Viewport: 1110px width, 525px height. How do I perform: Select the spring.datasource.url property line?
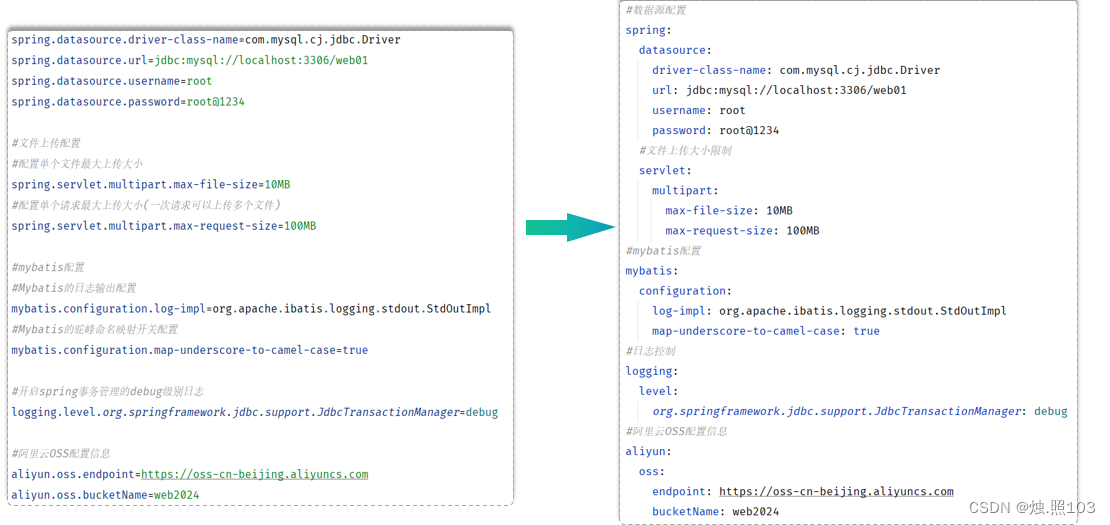(x=190, y=60)
